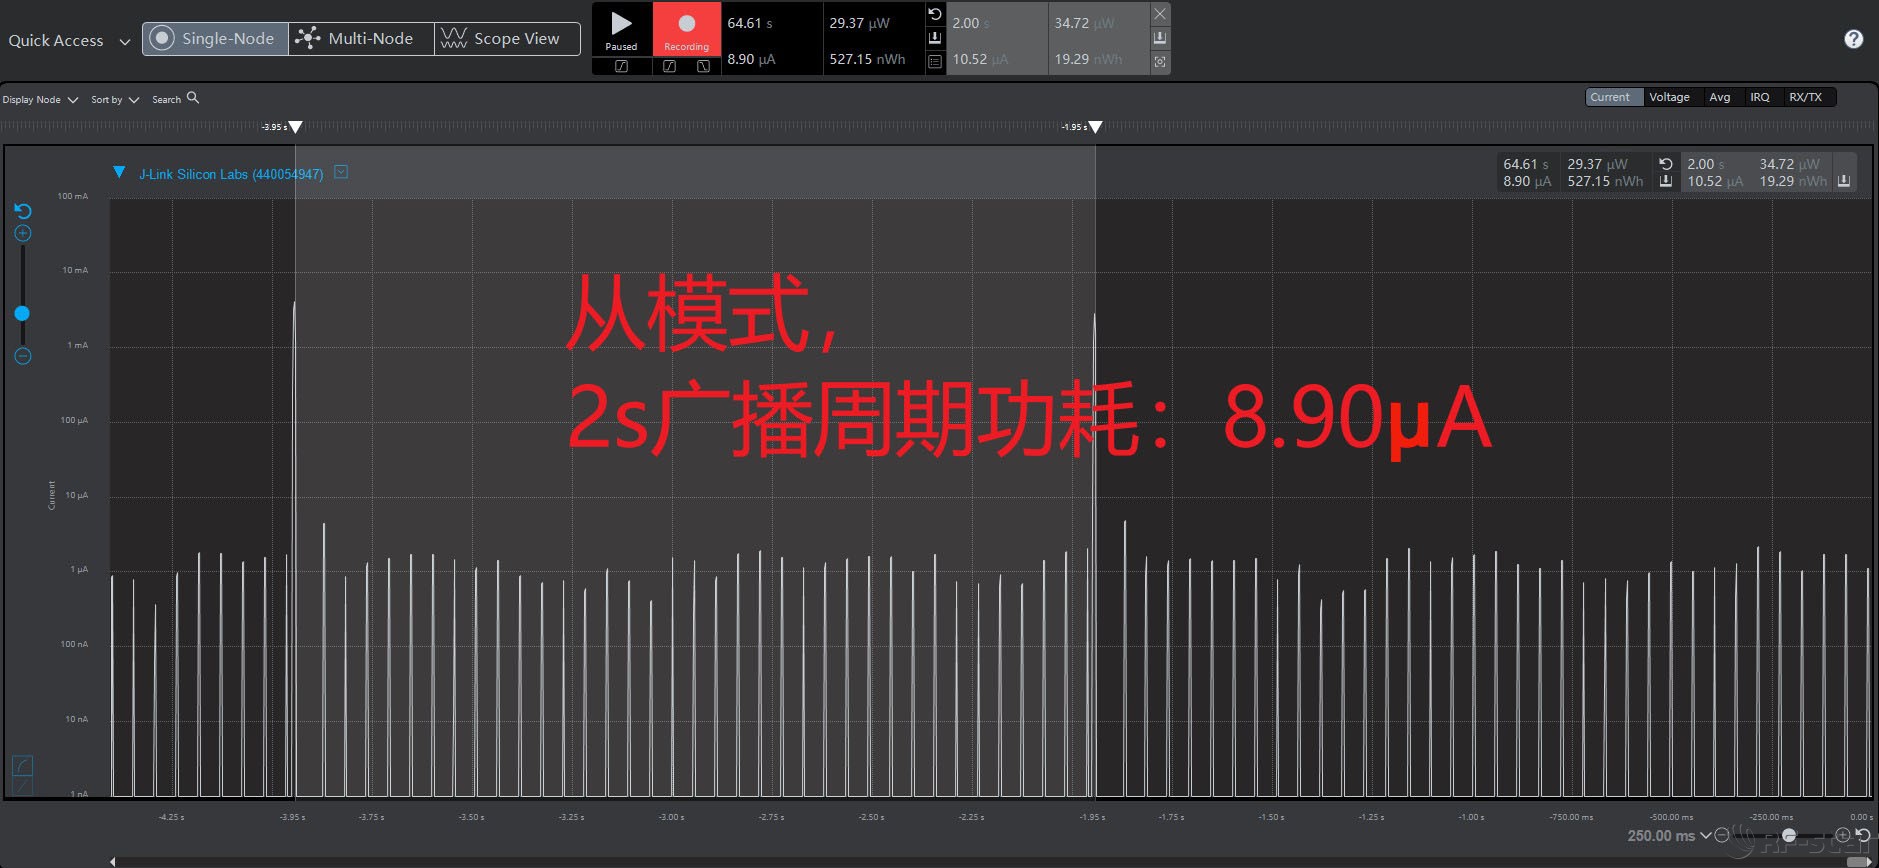1879x868 pixels.
Task: Click the scrollbar left arrow
Action: click(x=112, y=861)
